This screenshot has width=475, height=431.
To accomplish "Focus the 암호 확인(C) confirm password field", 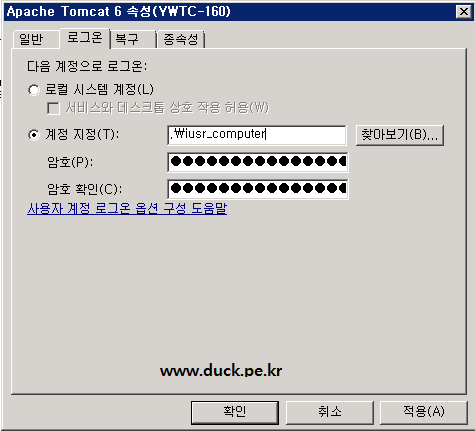I will pyautogui.click(x=258, y=189).
